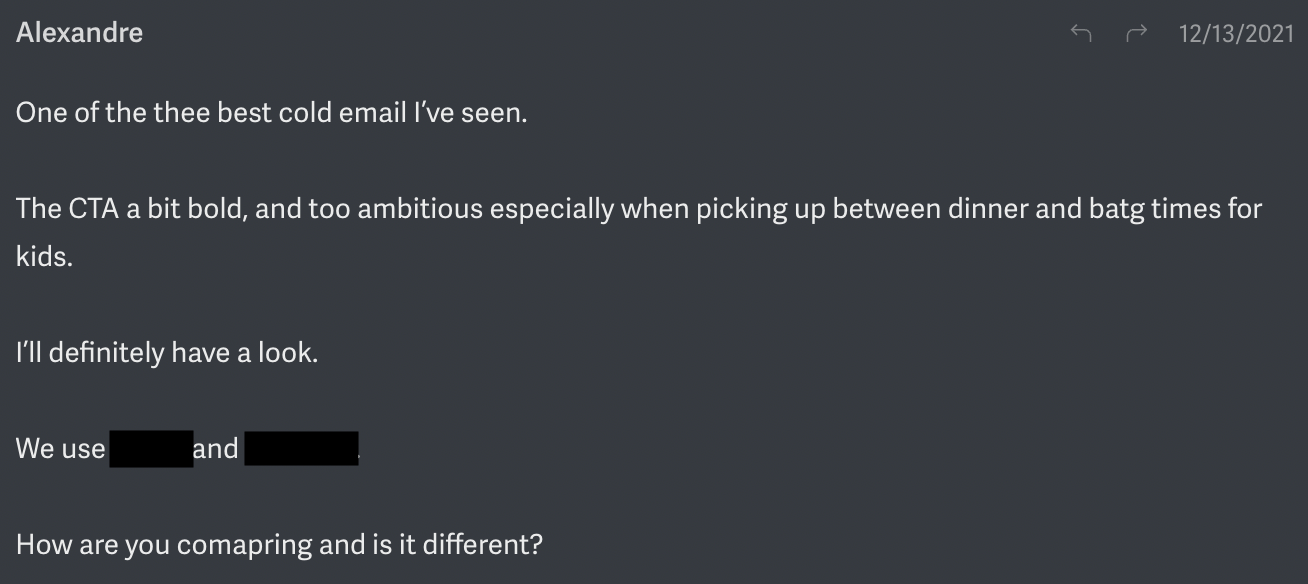Click the word 'kids.' on its own line

(44, 256)
